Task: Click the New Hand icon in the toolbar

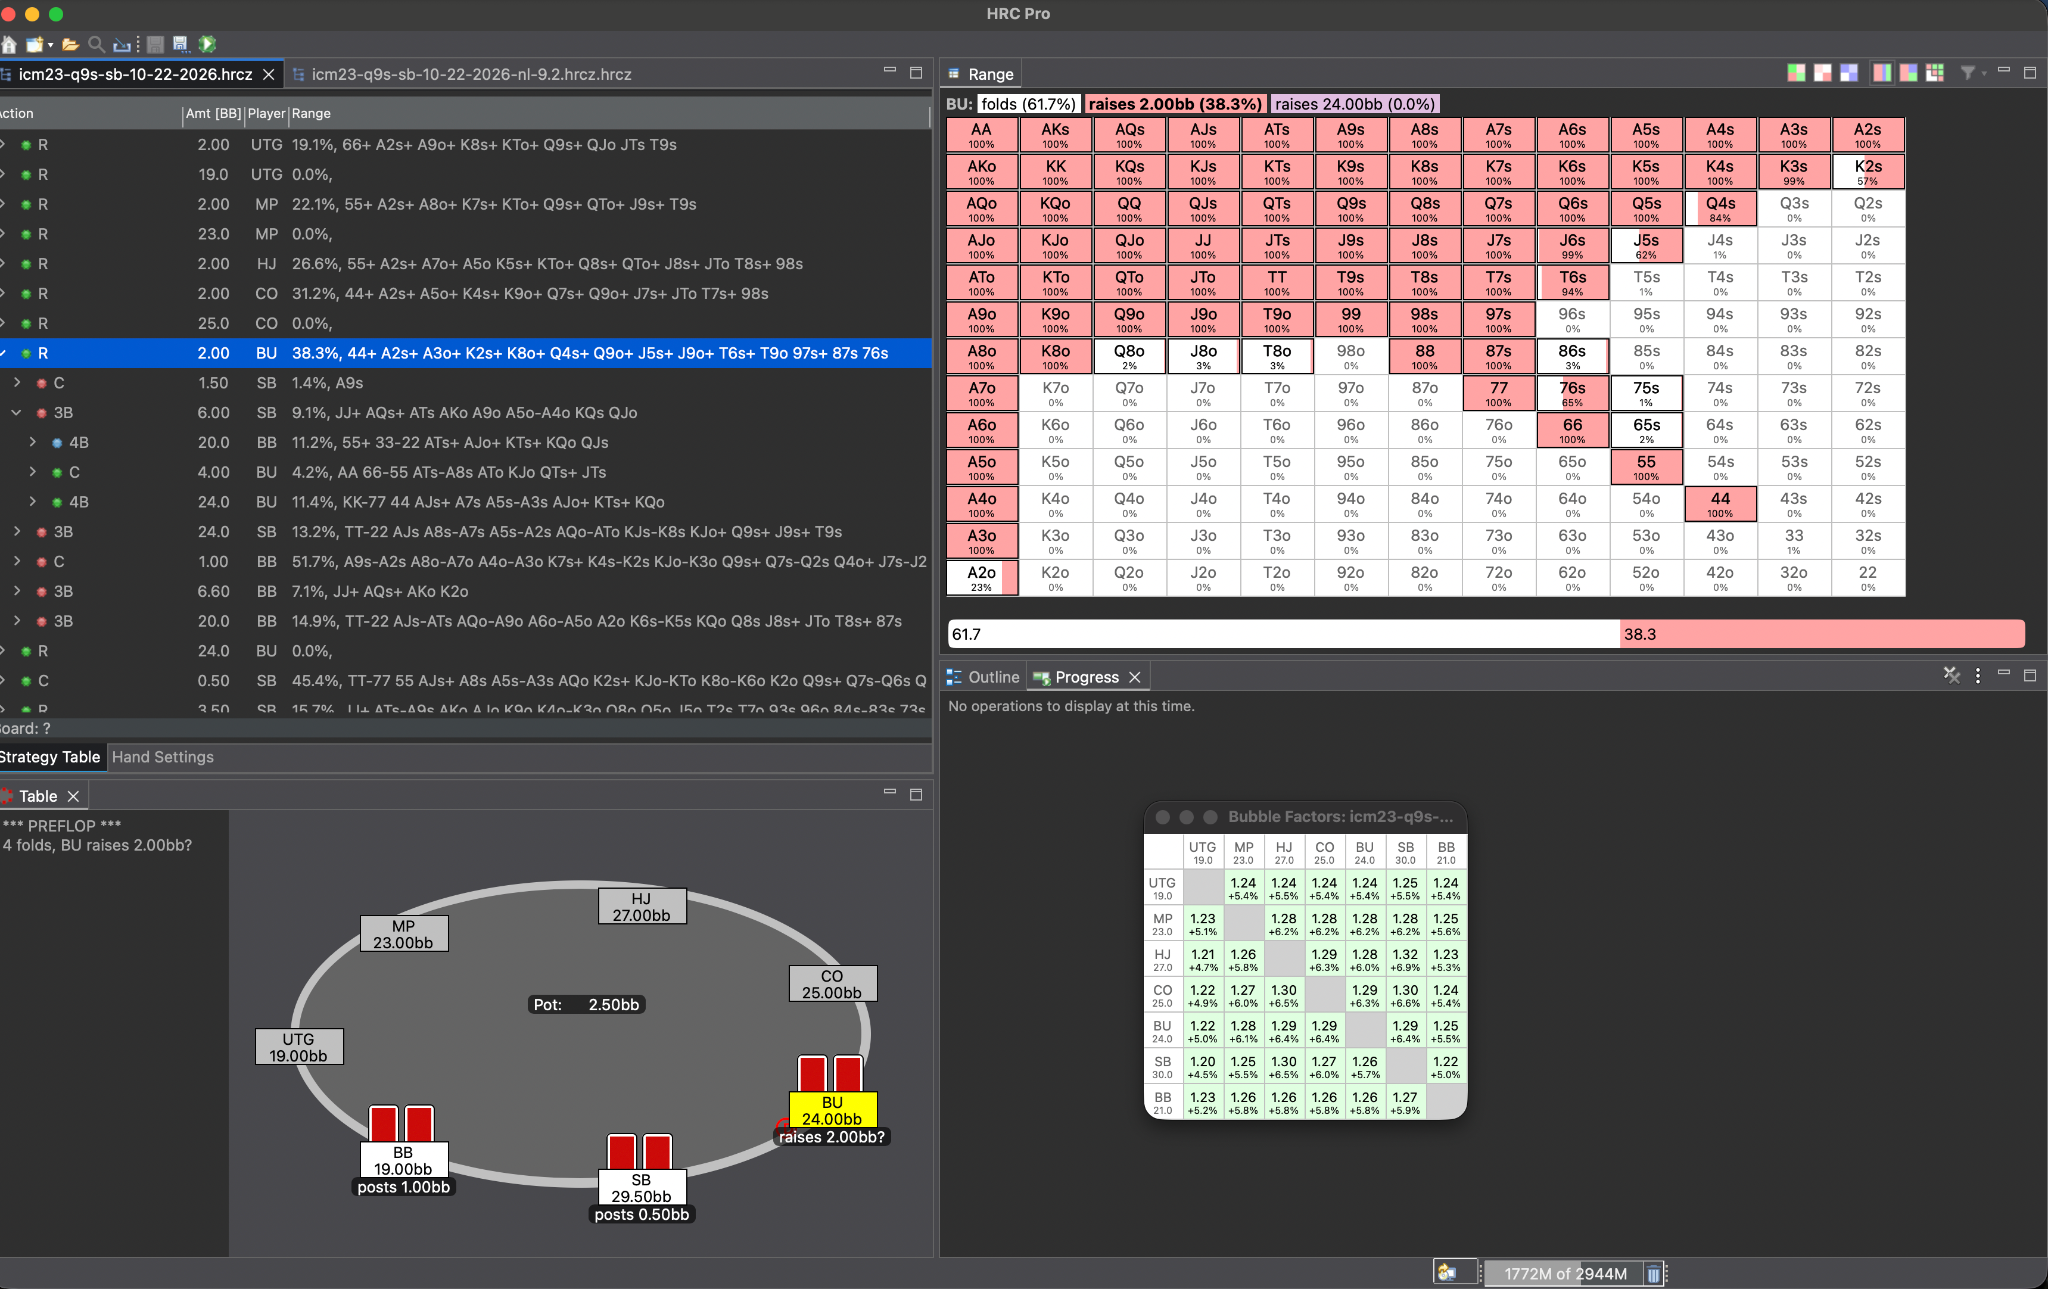Action: (35, 44)
